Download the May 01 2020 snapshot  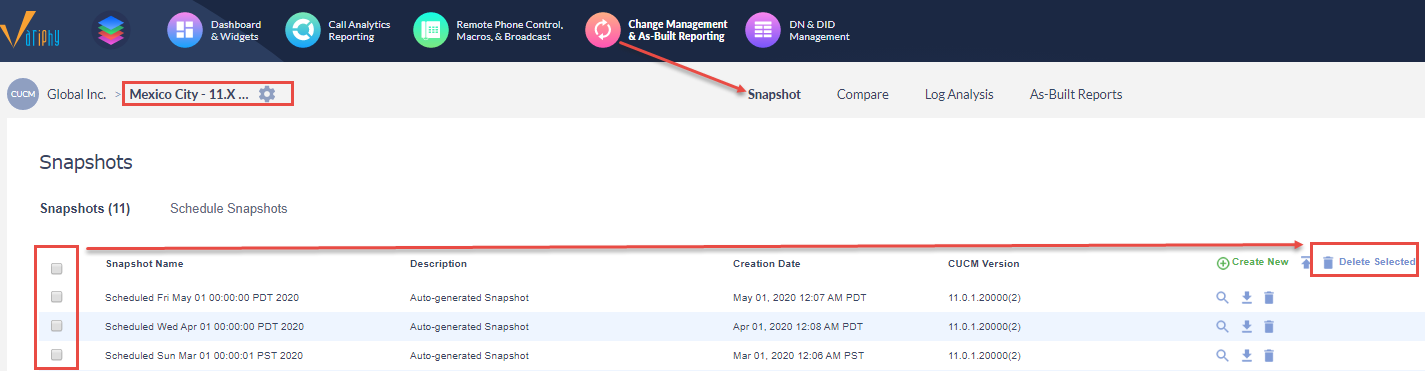(1246, 297)
